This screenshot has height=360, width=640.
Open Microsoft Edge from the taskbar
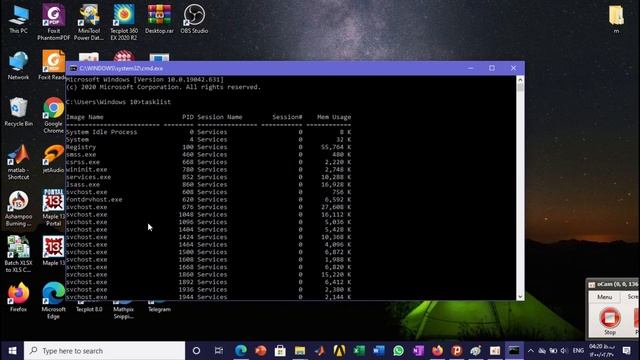pos(241,351)
